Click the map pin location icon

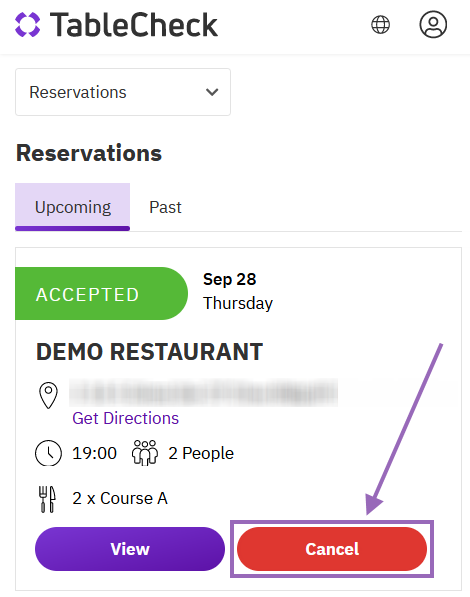point(48,395)
